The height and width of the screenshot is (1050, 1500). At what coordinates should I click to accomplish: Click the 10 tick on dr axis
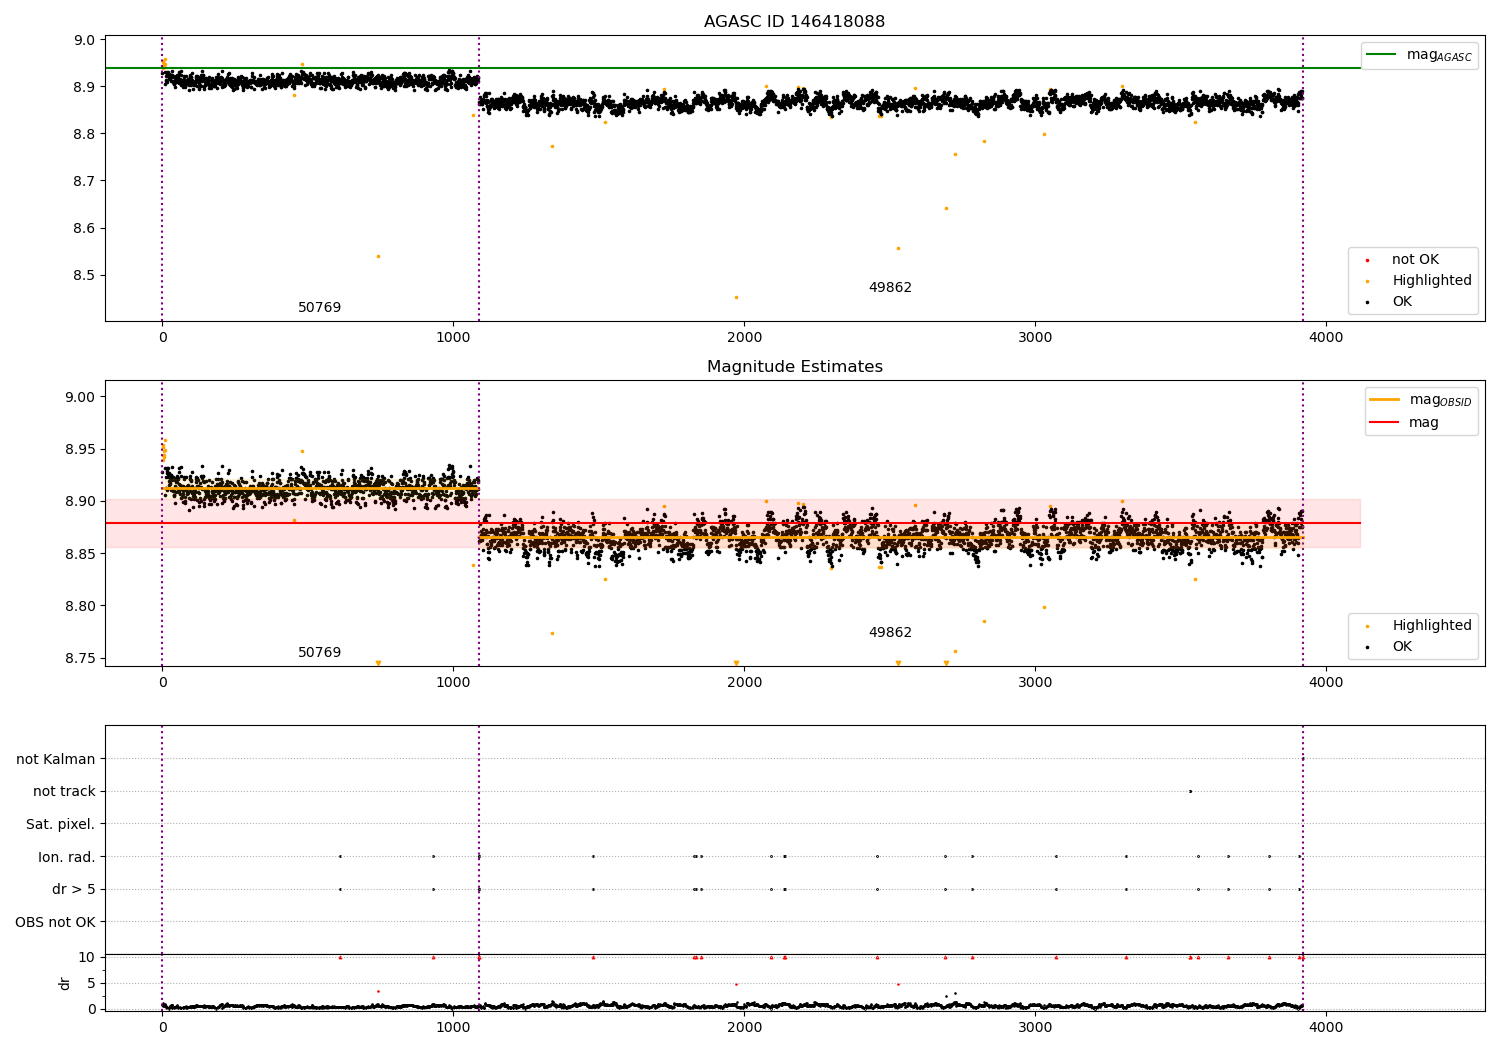pyautogui.click(x=87, y=958)
